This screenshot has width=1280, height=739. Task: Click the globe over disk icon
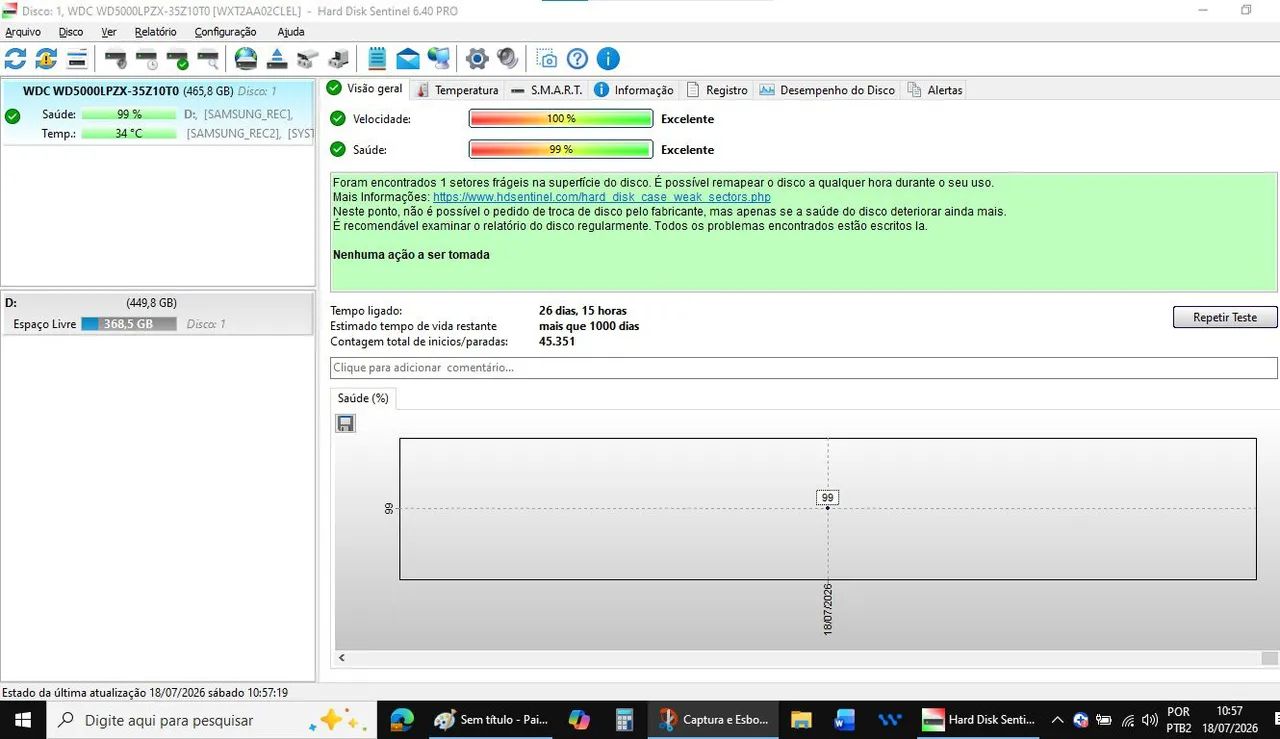pyautogui.click(x=246, y=59)
